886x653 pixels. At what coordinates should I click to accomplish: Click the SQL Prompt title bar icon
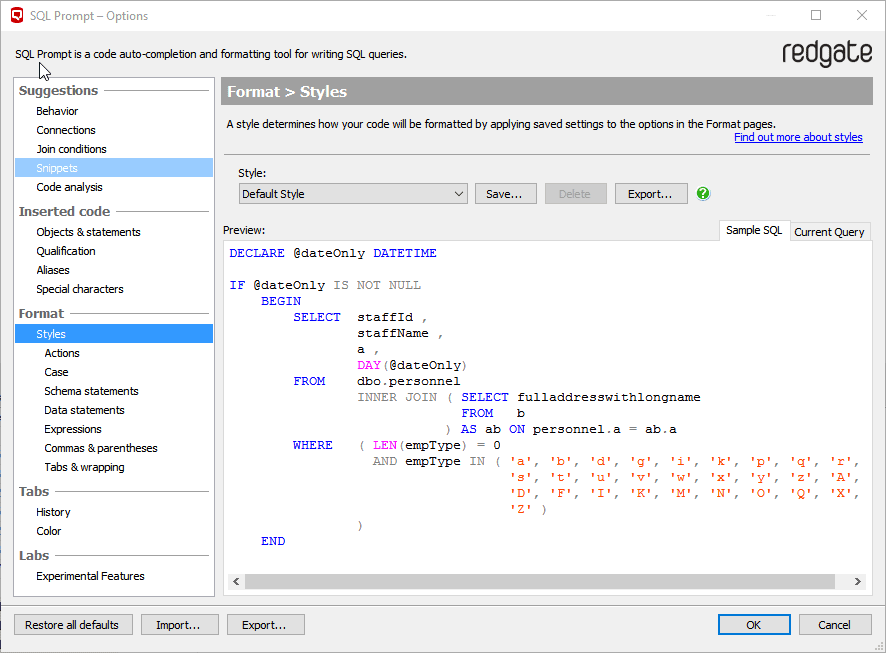pos(14,15)
